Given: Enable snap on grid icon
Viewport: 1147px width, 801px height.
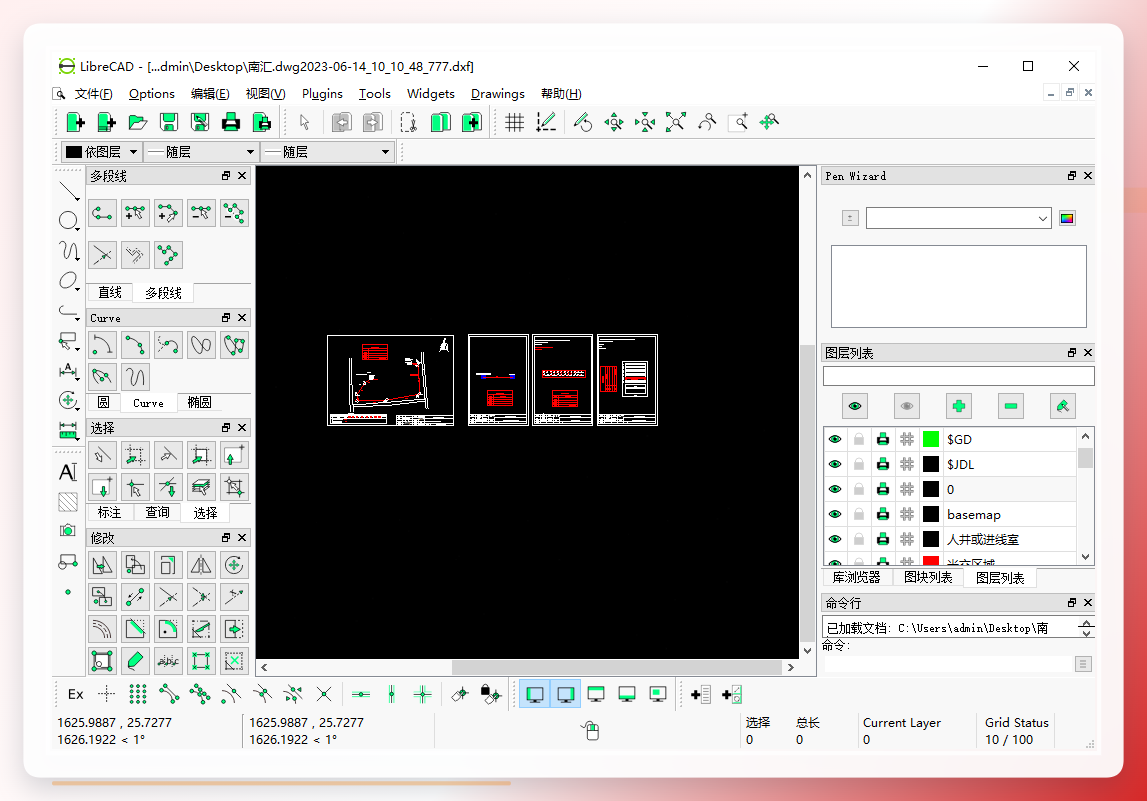Looking at the screenshot, I should (x=138, y=694).
